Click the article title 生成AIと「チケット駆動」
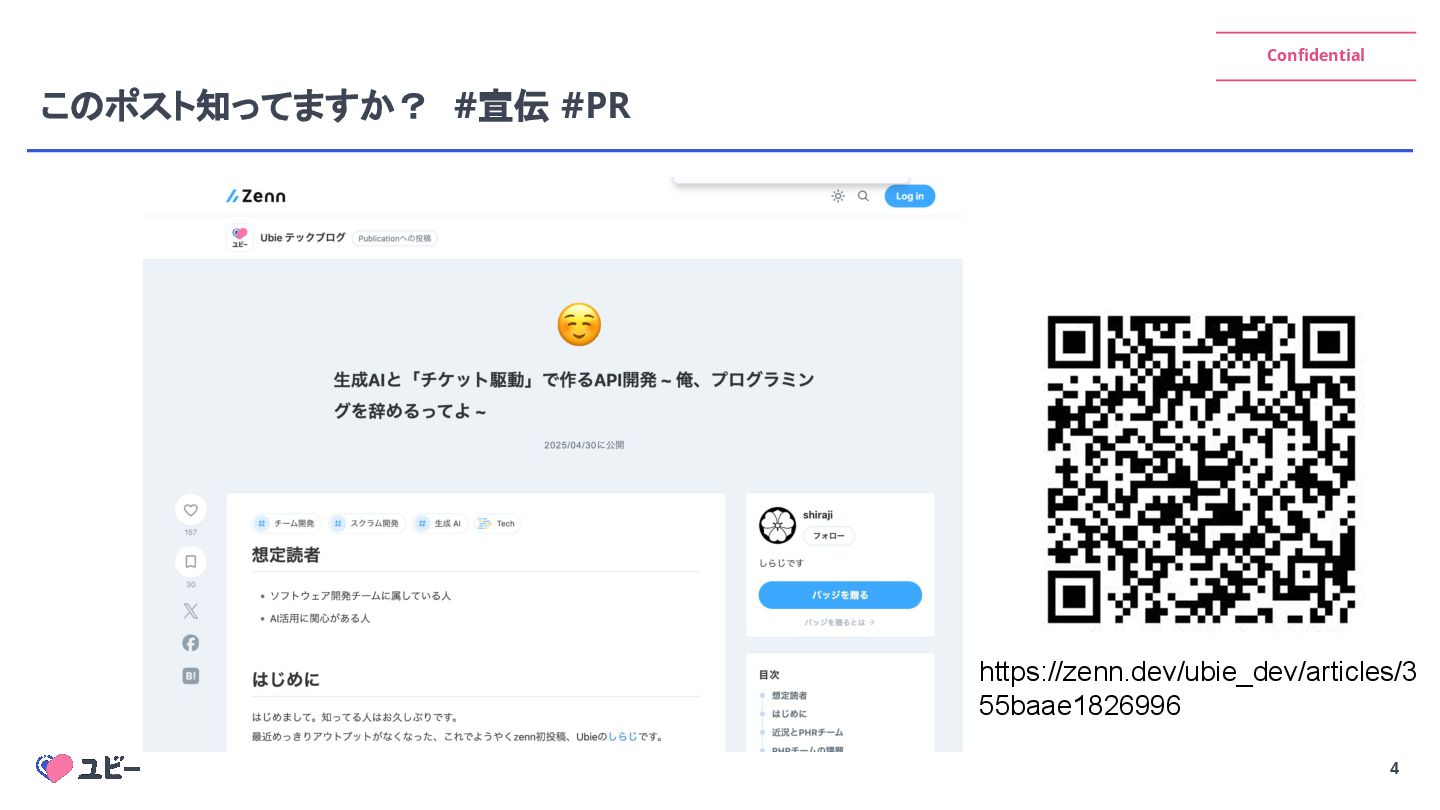Viewport: 1440px width, 810px height. click(573, 395)
